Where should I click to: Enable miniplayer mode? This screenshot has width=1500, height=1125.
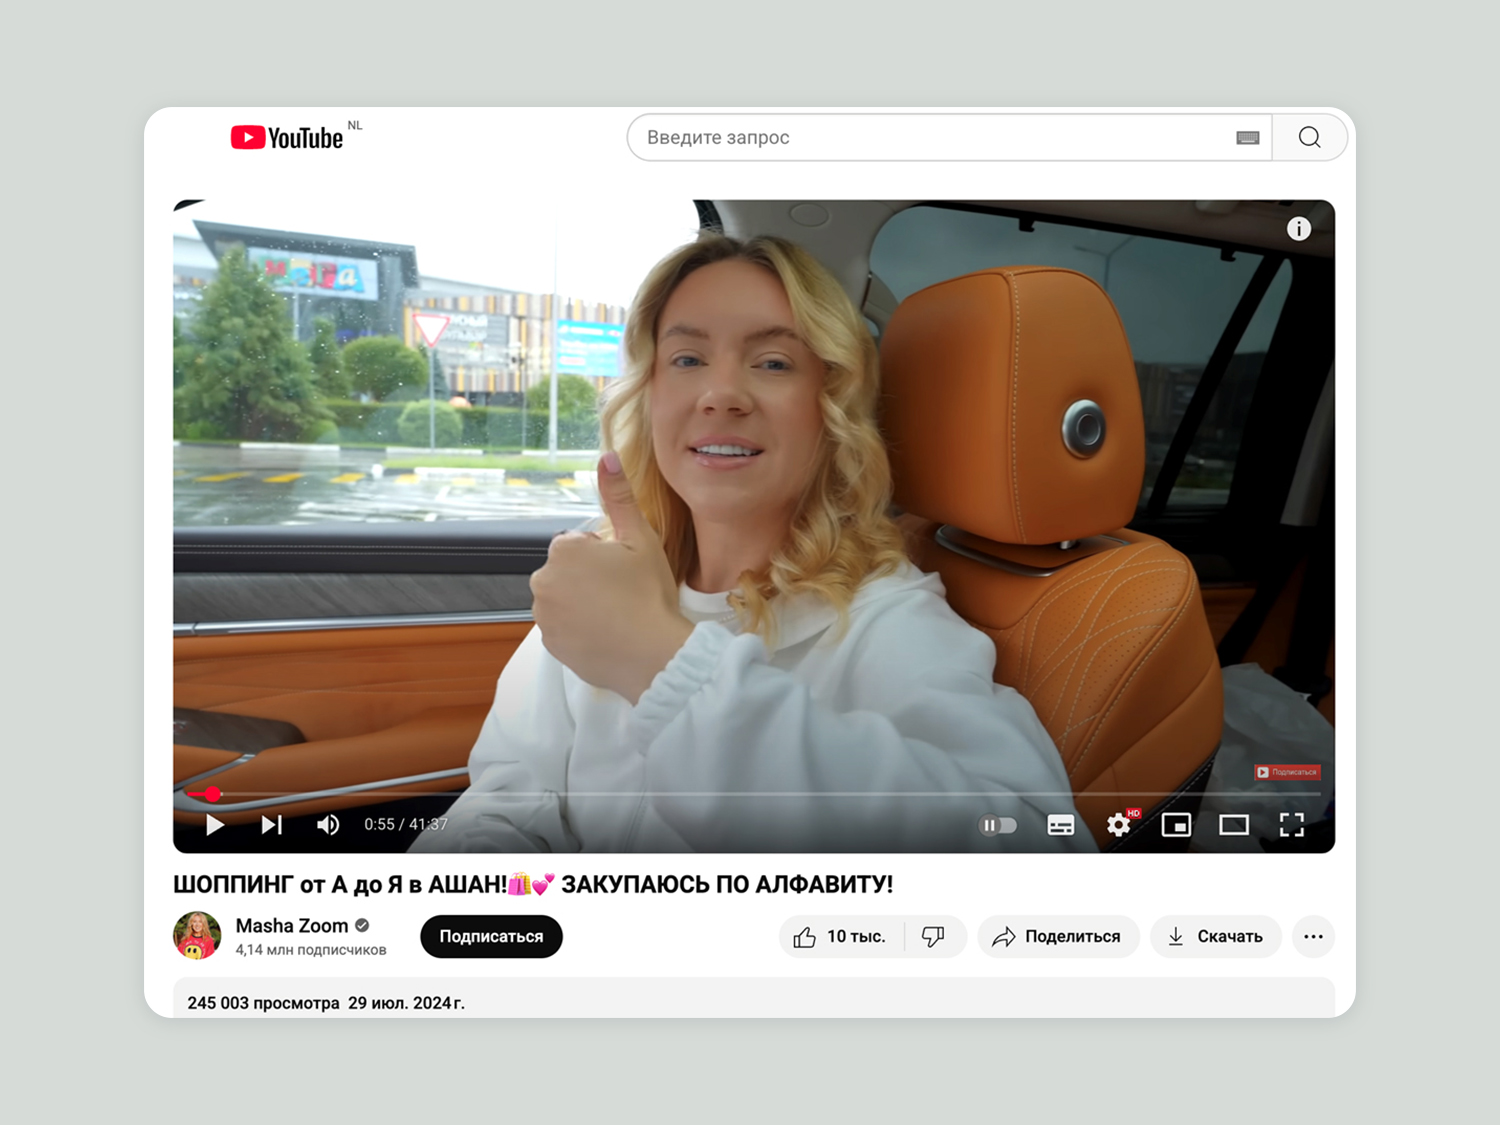pyautogui.click(x=1176, y=825)
